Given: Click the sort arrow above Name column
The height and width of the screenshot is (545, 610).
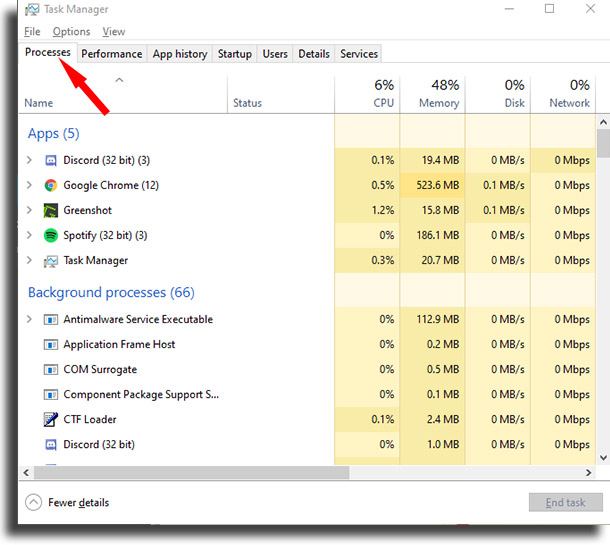Looking at the screenshot, I should click(x=119, y=81).
